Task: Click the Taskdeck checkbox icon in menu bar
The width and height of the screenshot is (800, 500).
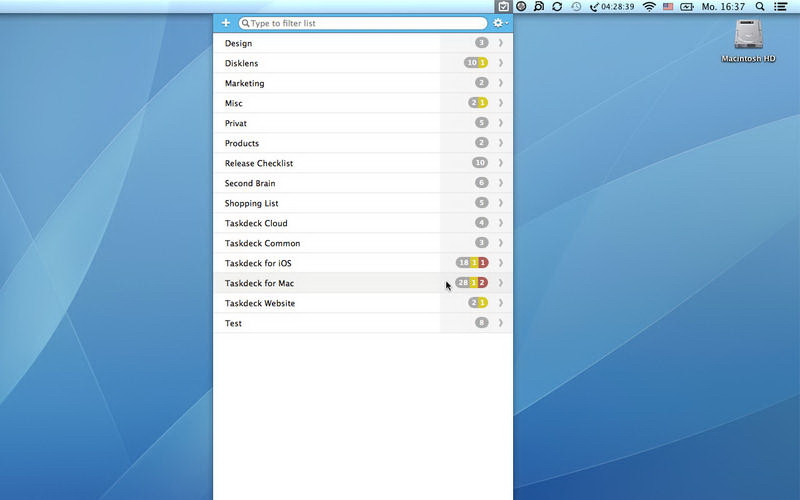Action: click(504, 7)
